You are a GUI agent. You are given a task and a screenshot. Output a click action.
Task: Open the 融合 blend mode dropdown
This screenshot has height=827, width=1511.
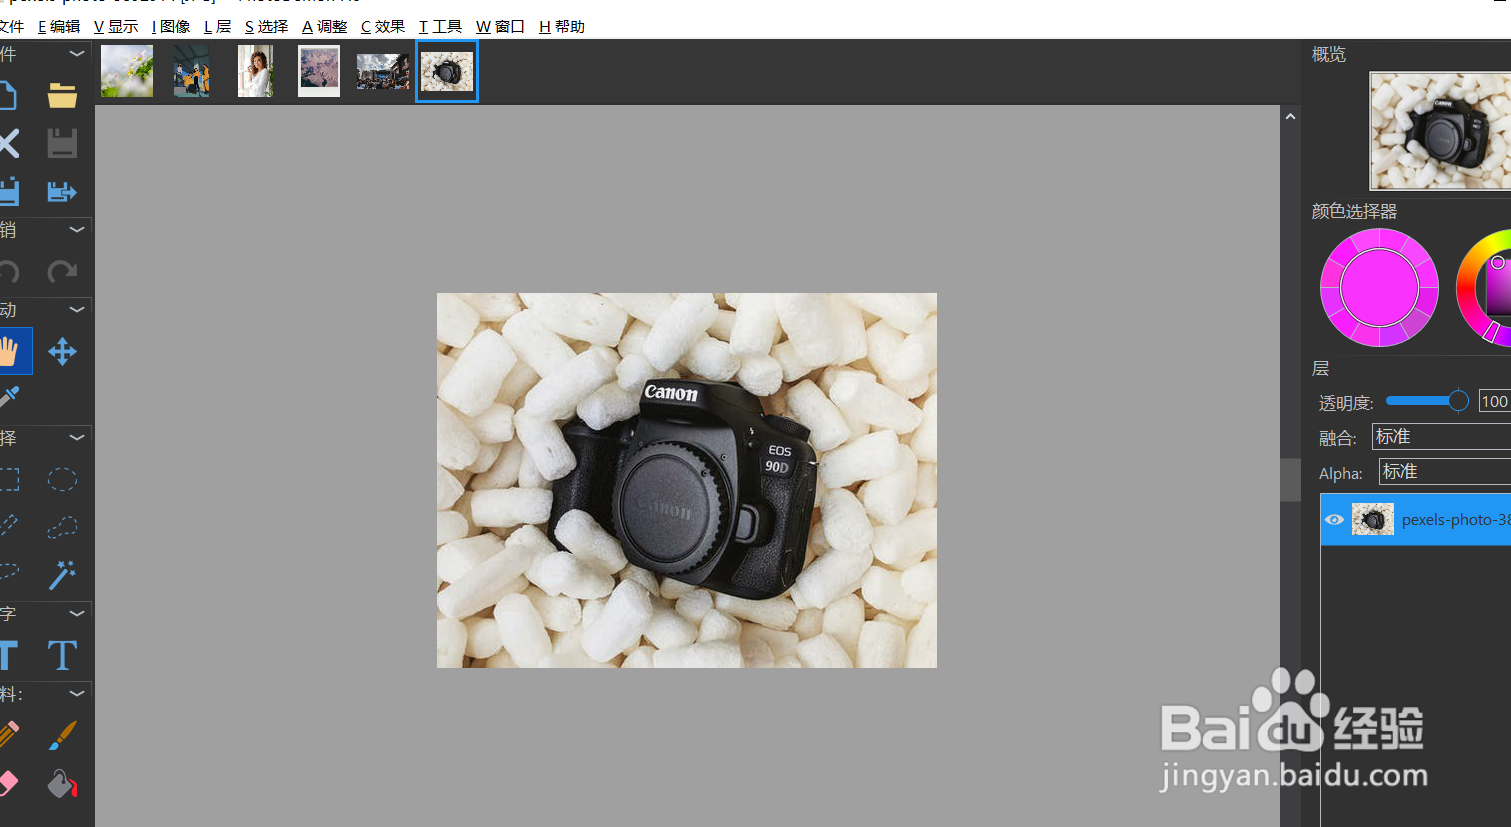coord(1441,436)
